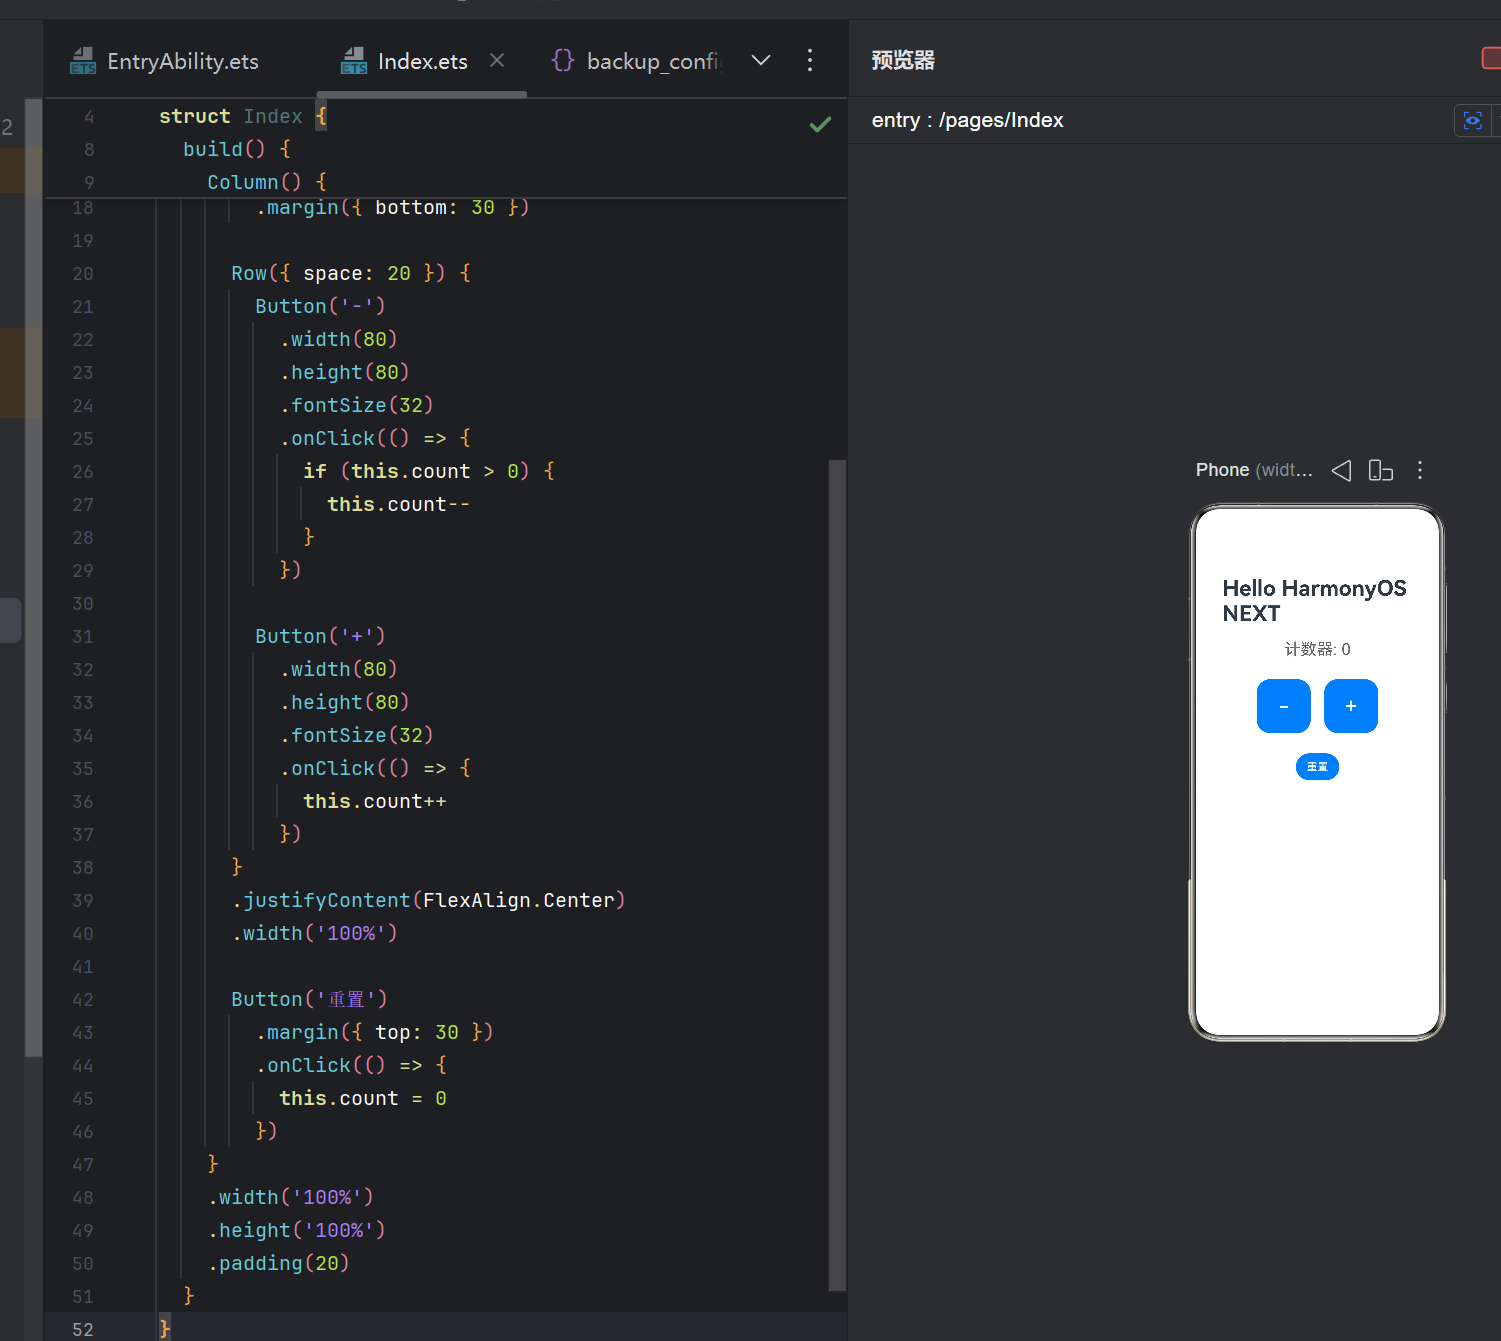Click the backup_config JSON braces icon

[x=563, y=60]
